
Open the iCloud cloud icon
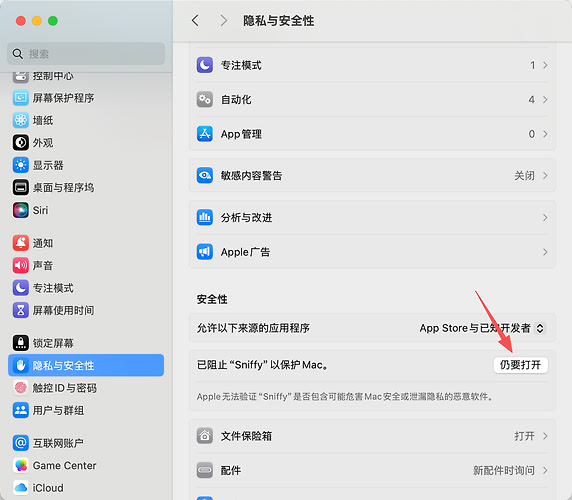click(x=21, y=488)
